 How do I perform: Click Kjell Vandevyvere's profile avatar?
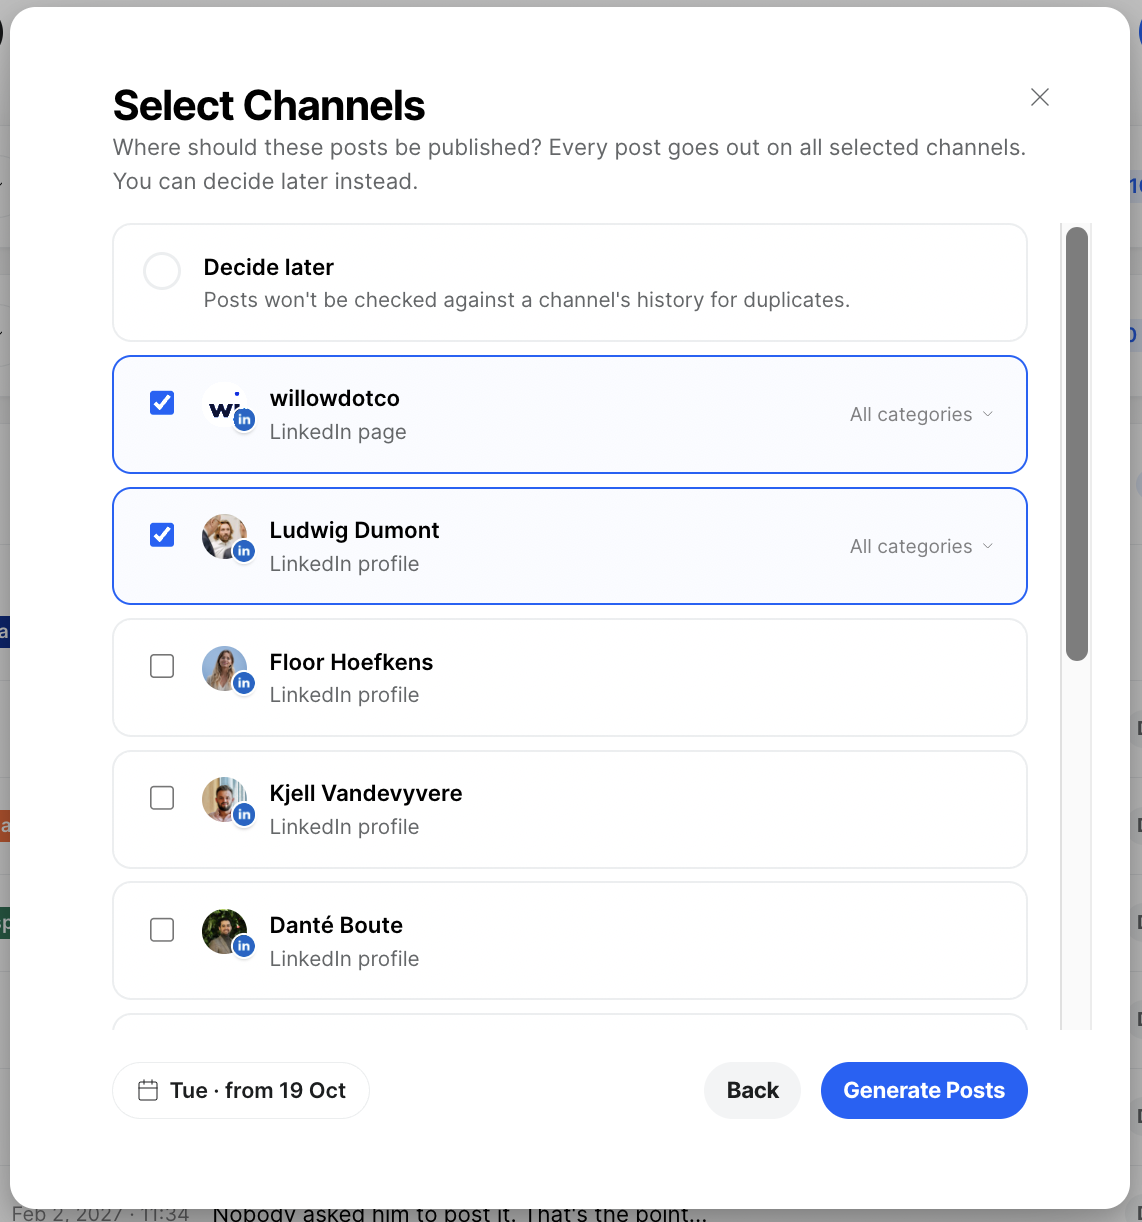225,800
